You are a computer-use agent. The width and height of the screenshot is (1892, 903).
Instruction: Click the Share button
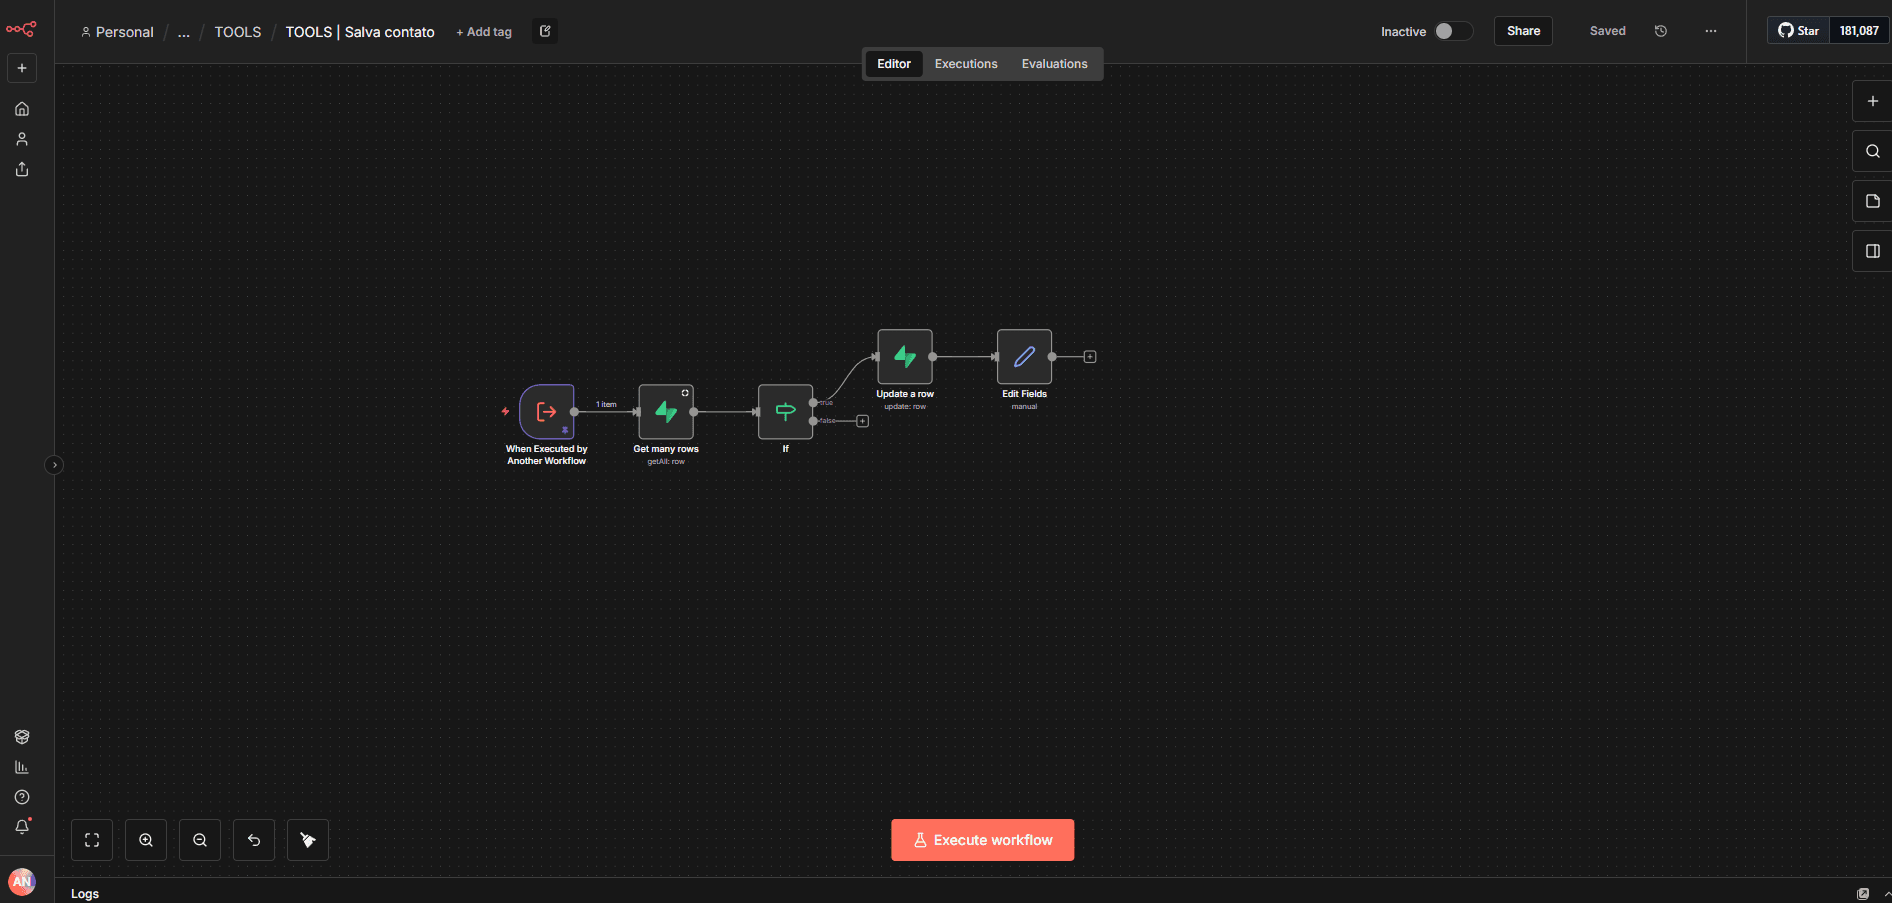tap(1523, 31)
